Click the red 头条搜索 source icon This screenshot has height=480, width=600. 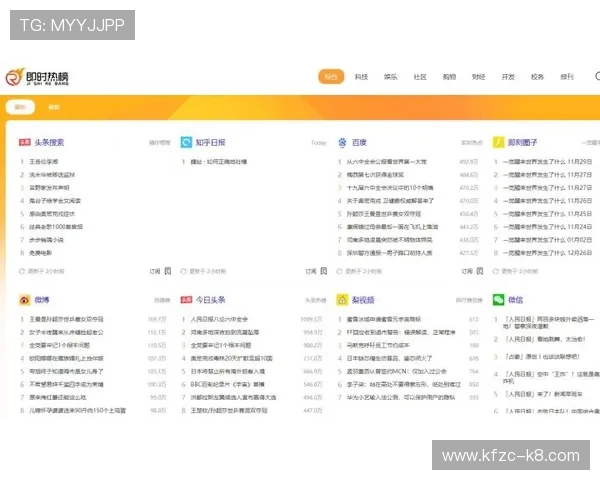click(x=24, y=142)
